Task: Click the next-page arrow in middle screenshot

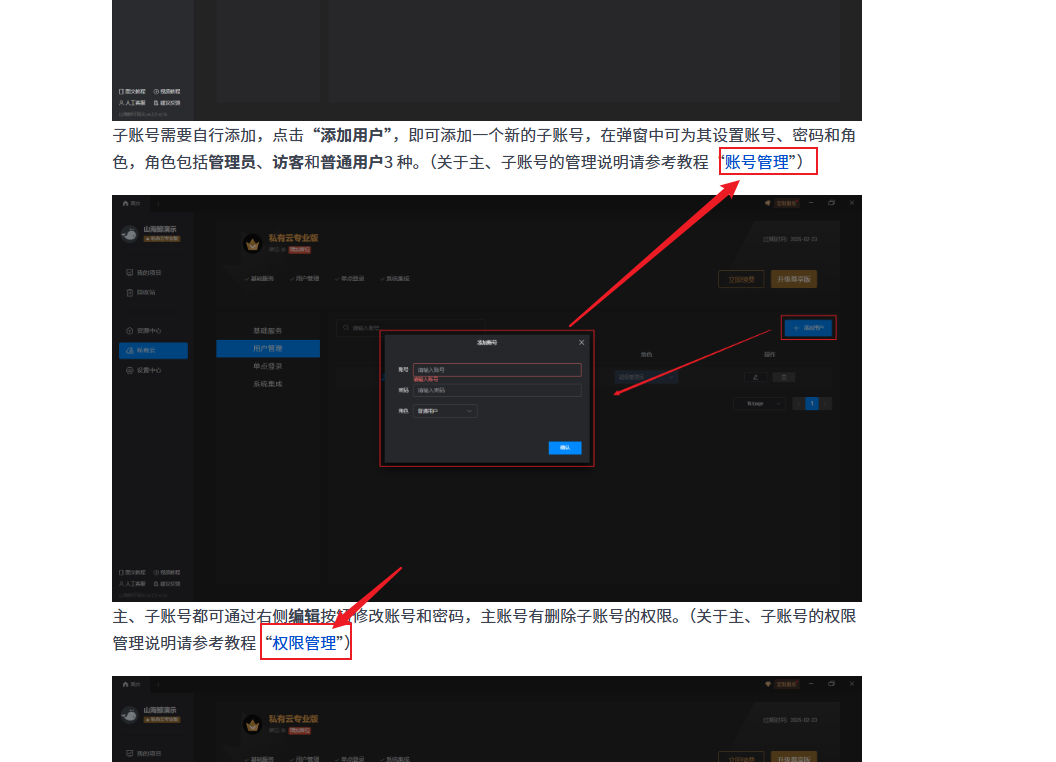Action: point(826,404)
